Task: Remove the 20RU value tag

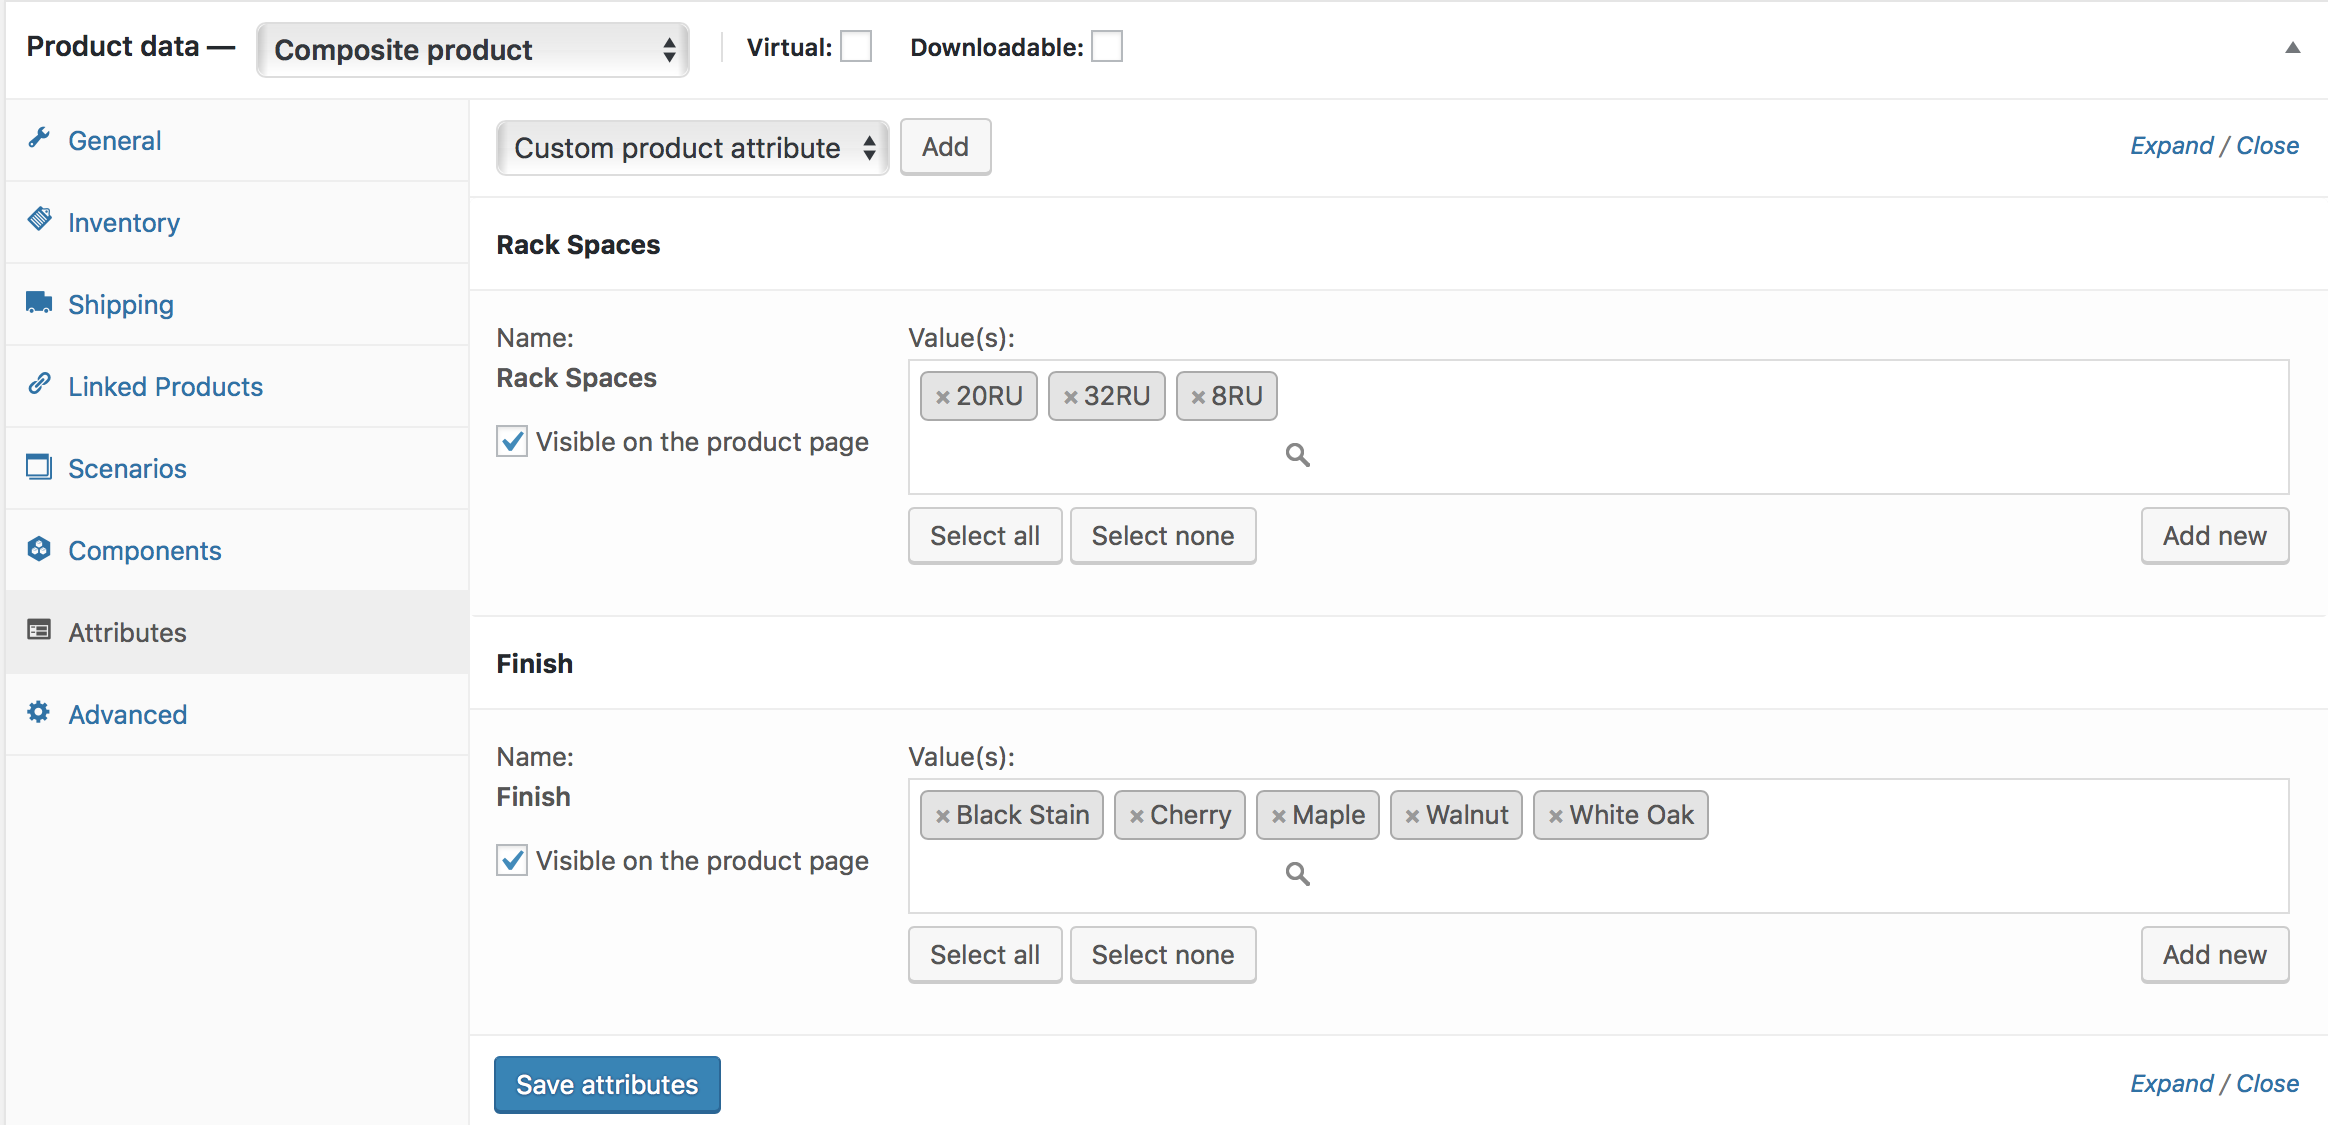Action: tap(942, 397)
